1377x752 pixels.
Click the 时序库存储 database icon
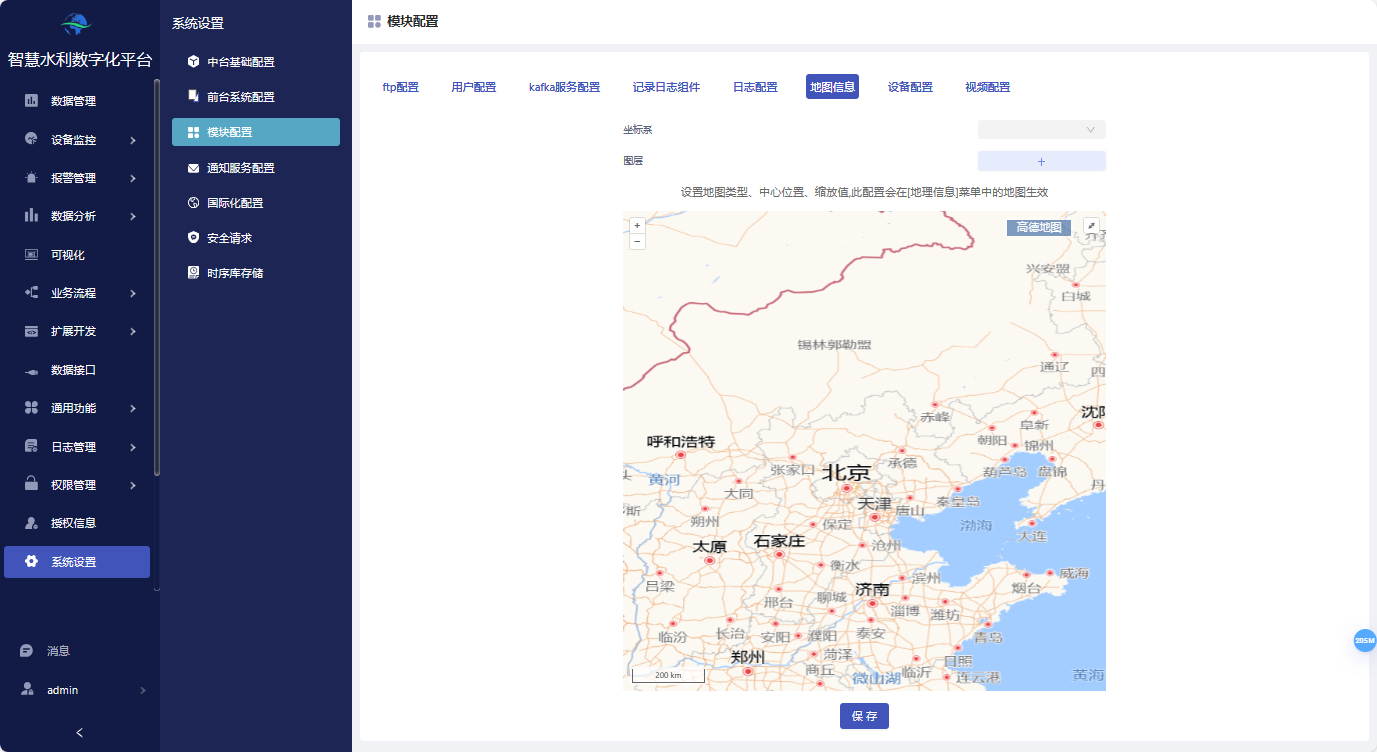point(193,273)
